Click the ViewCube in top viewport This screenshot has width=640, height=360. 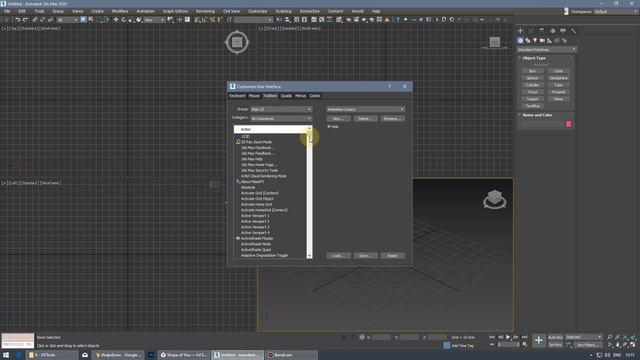237,42
